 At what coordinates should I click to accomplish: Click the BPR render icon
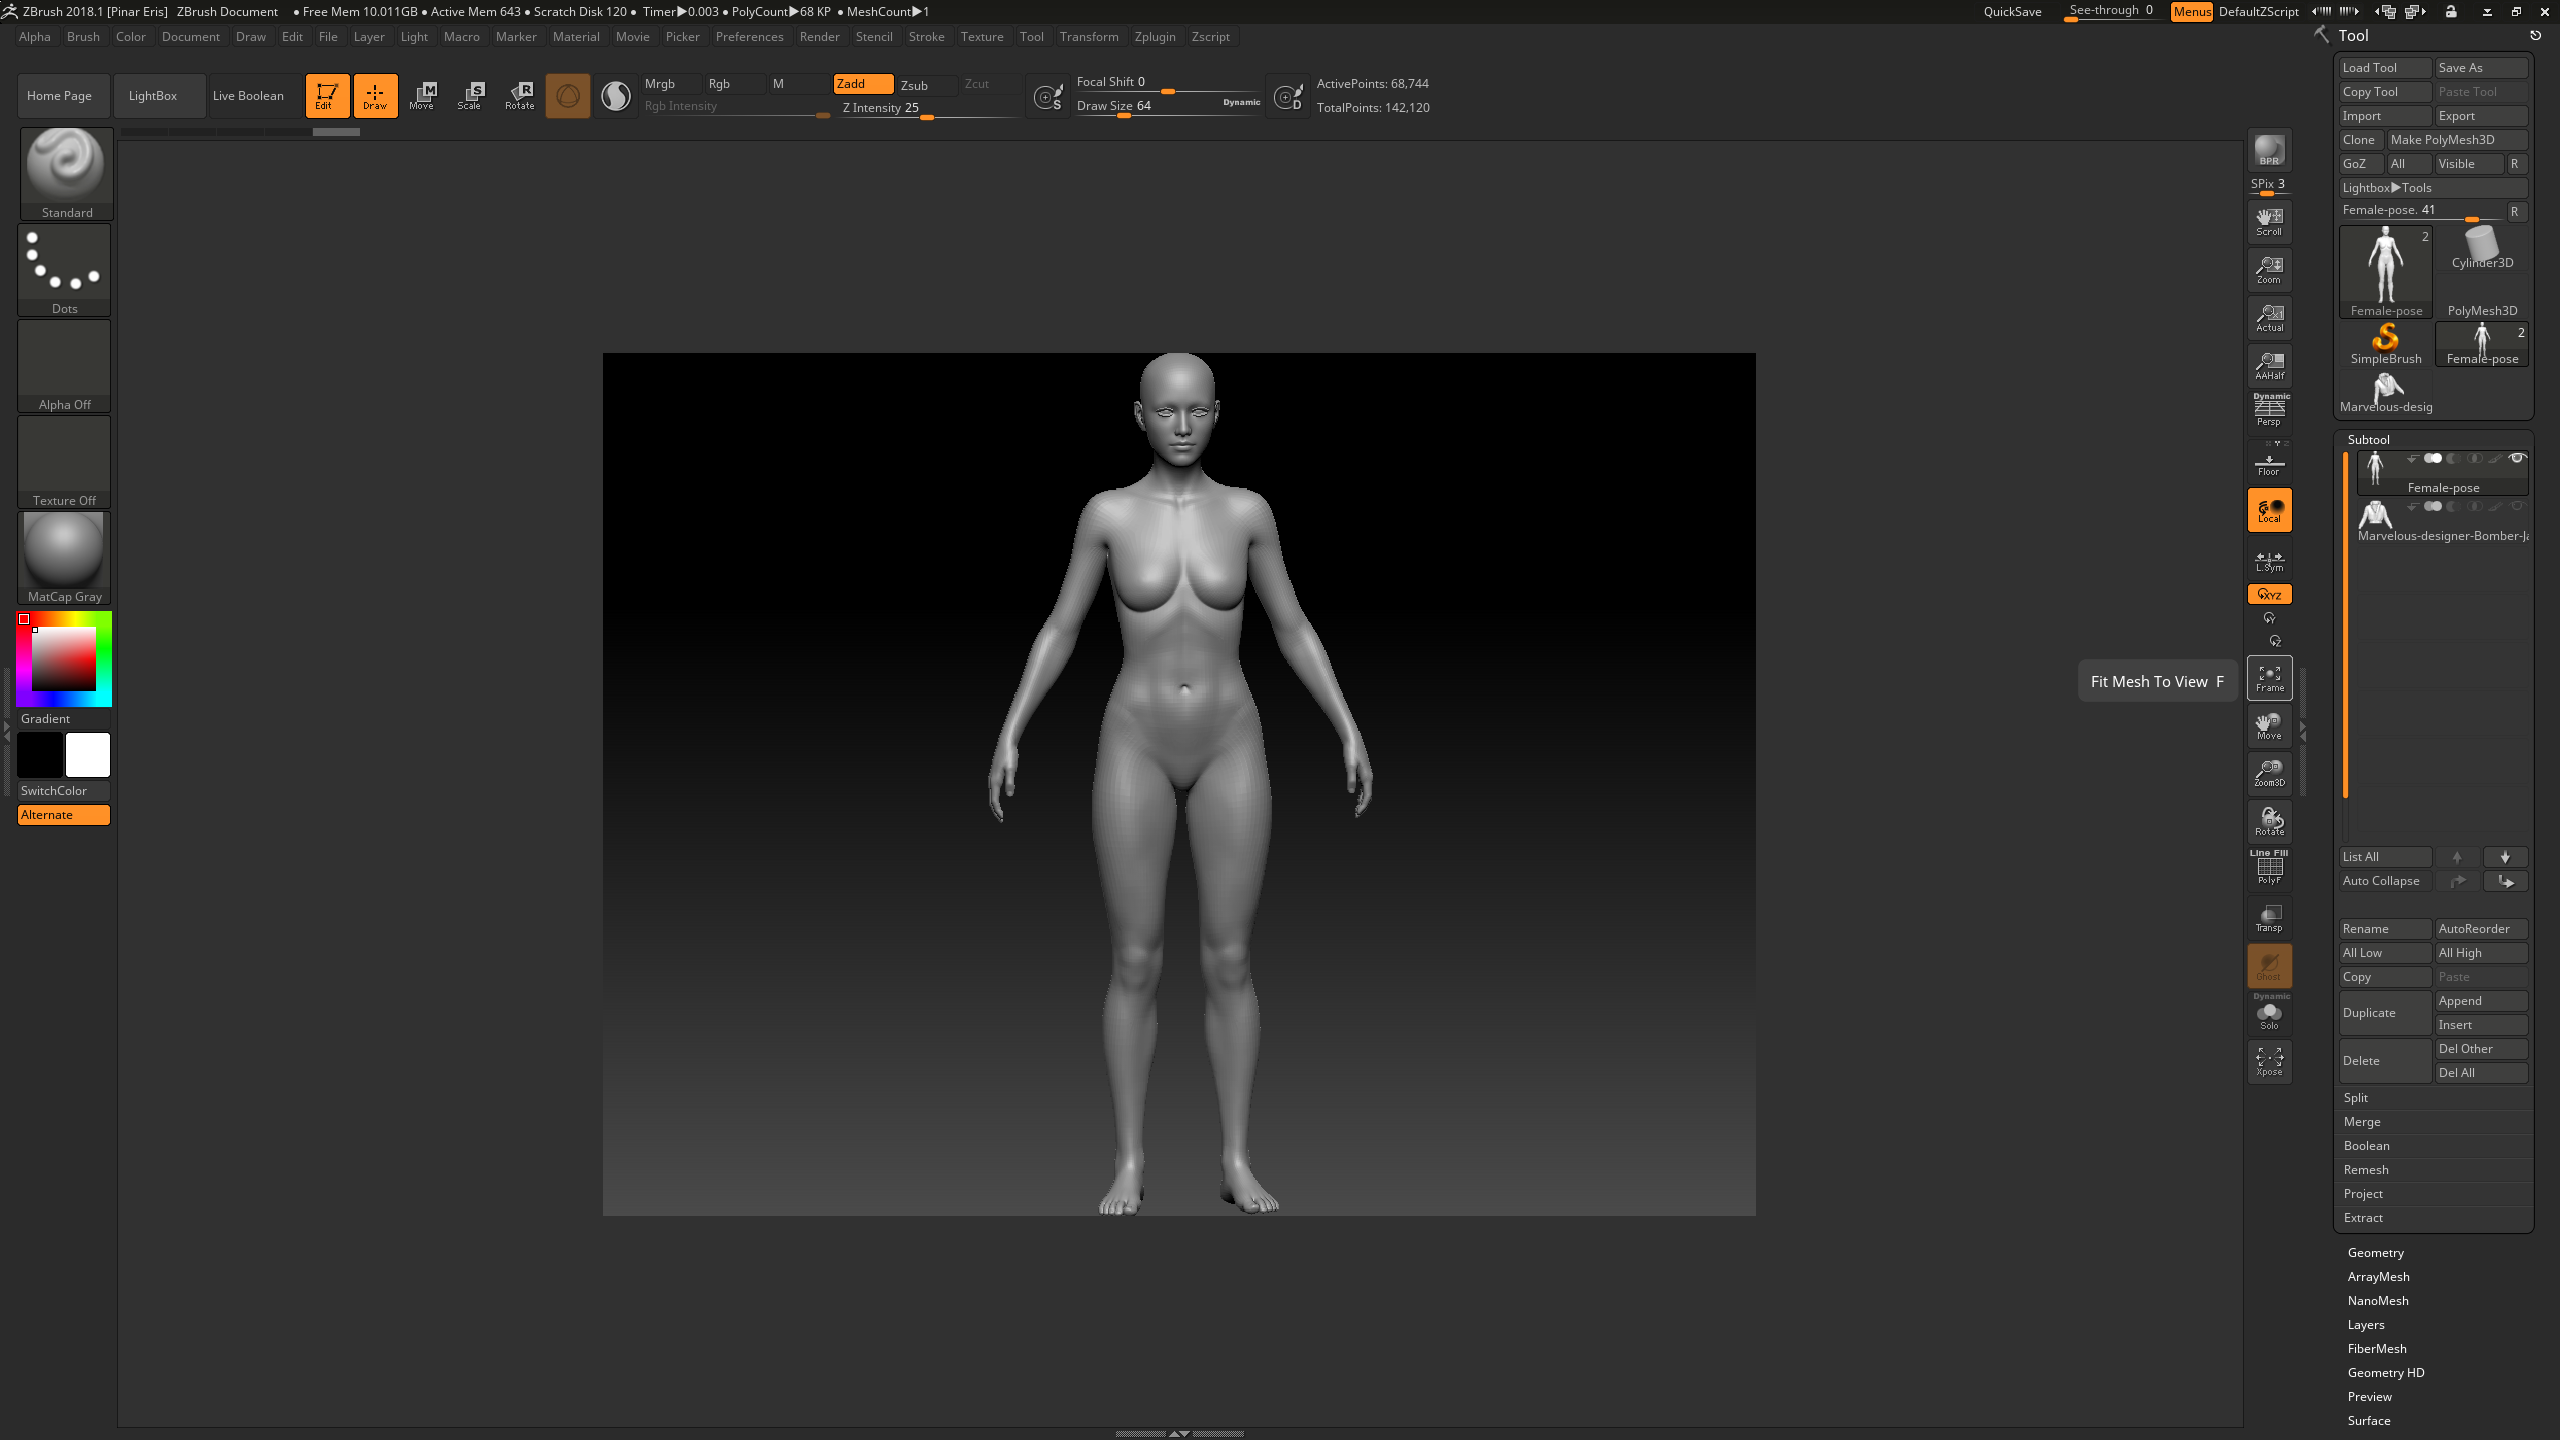tap(2269, 150)
